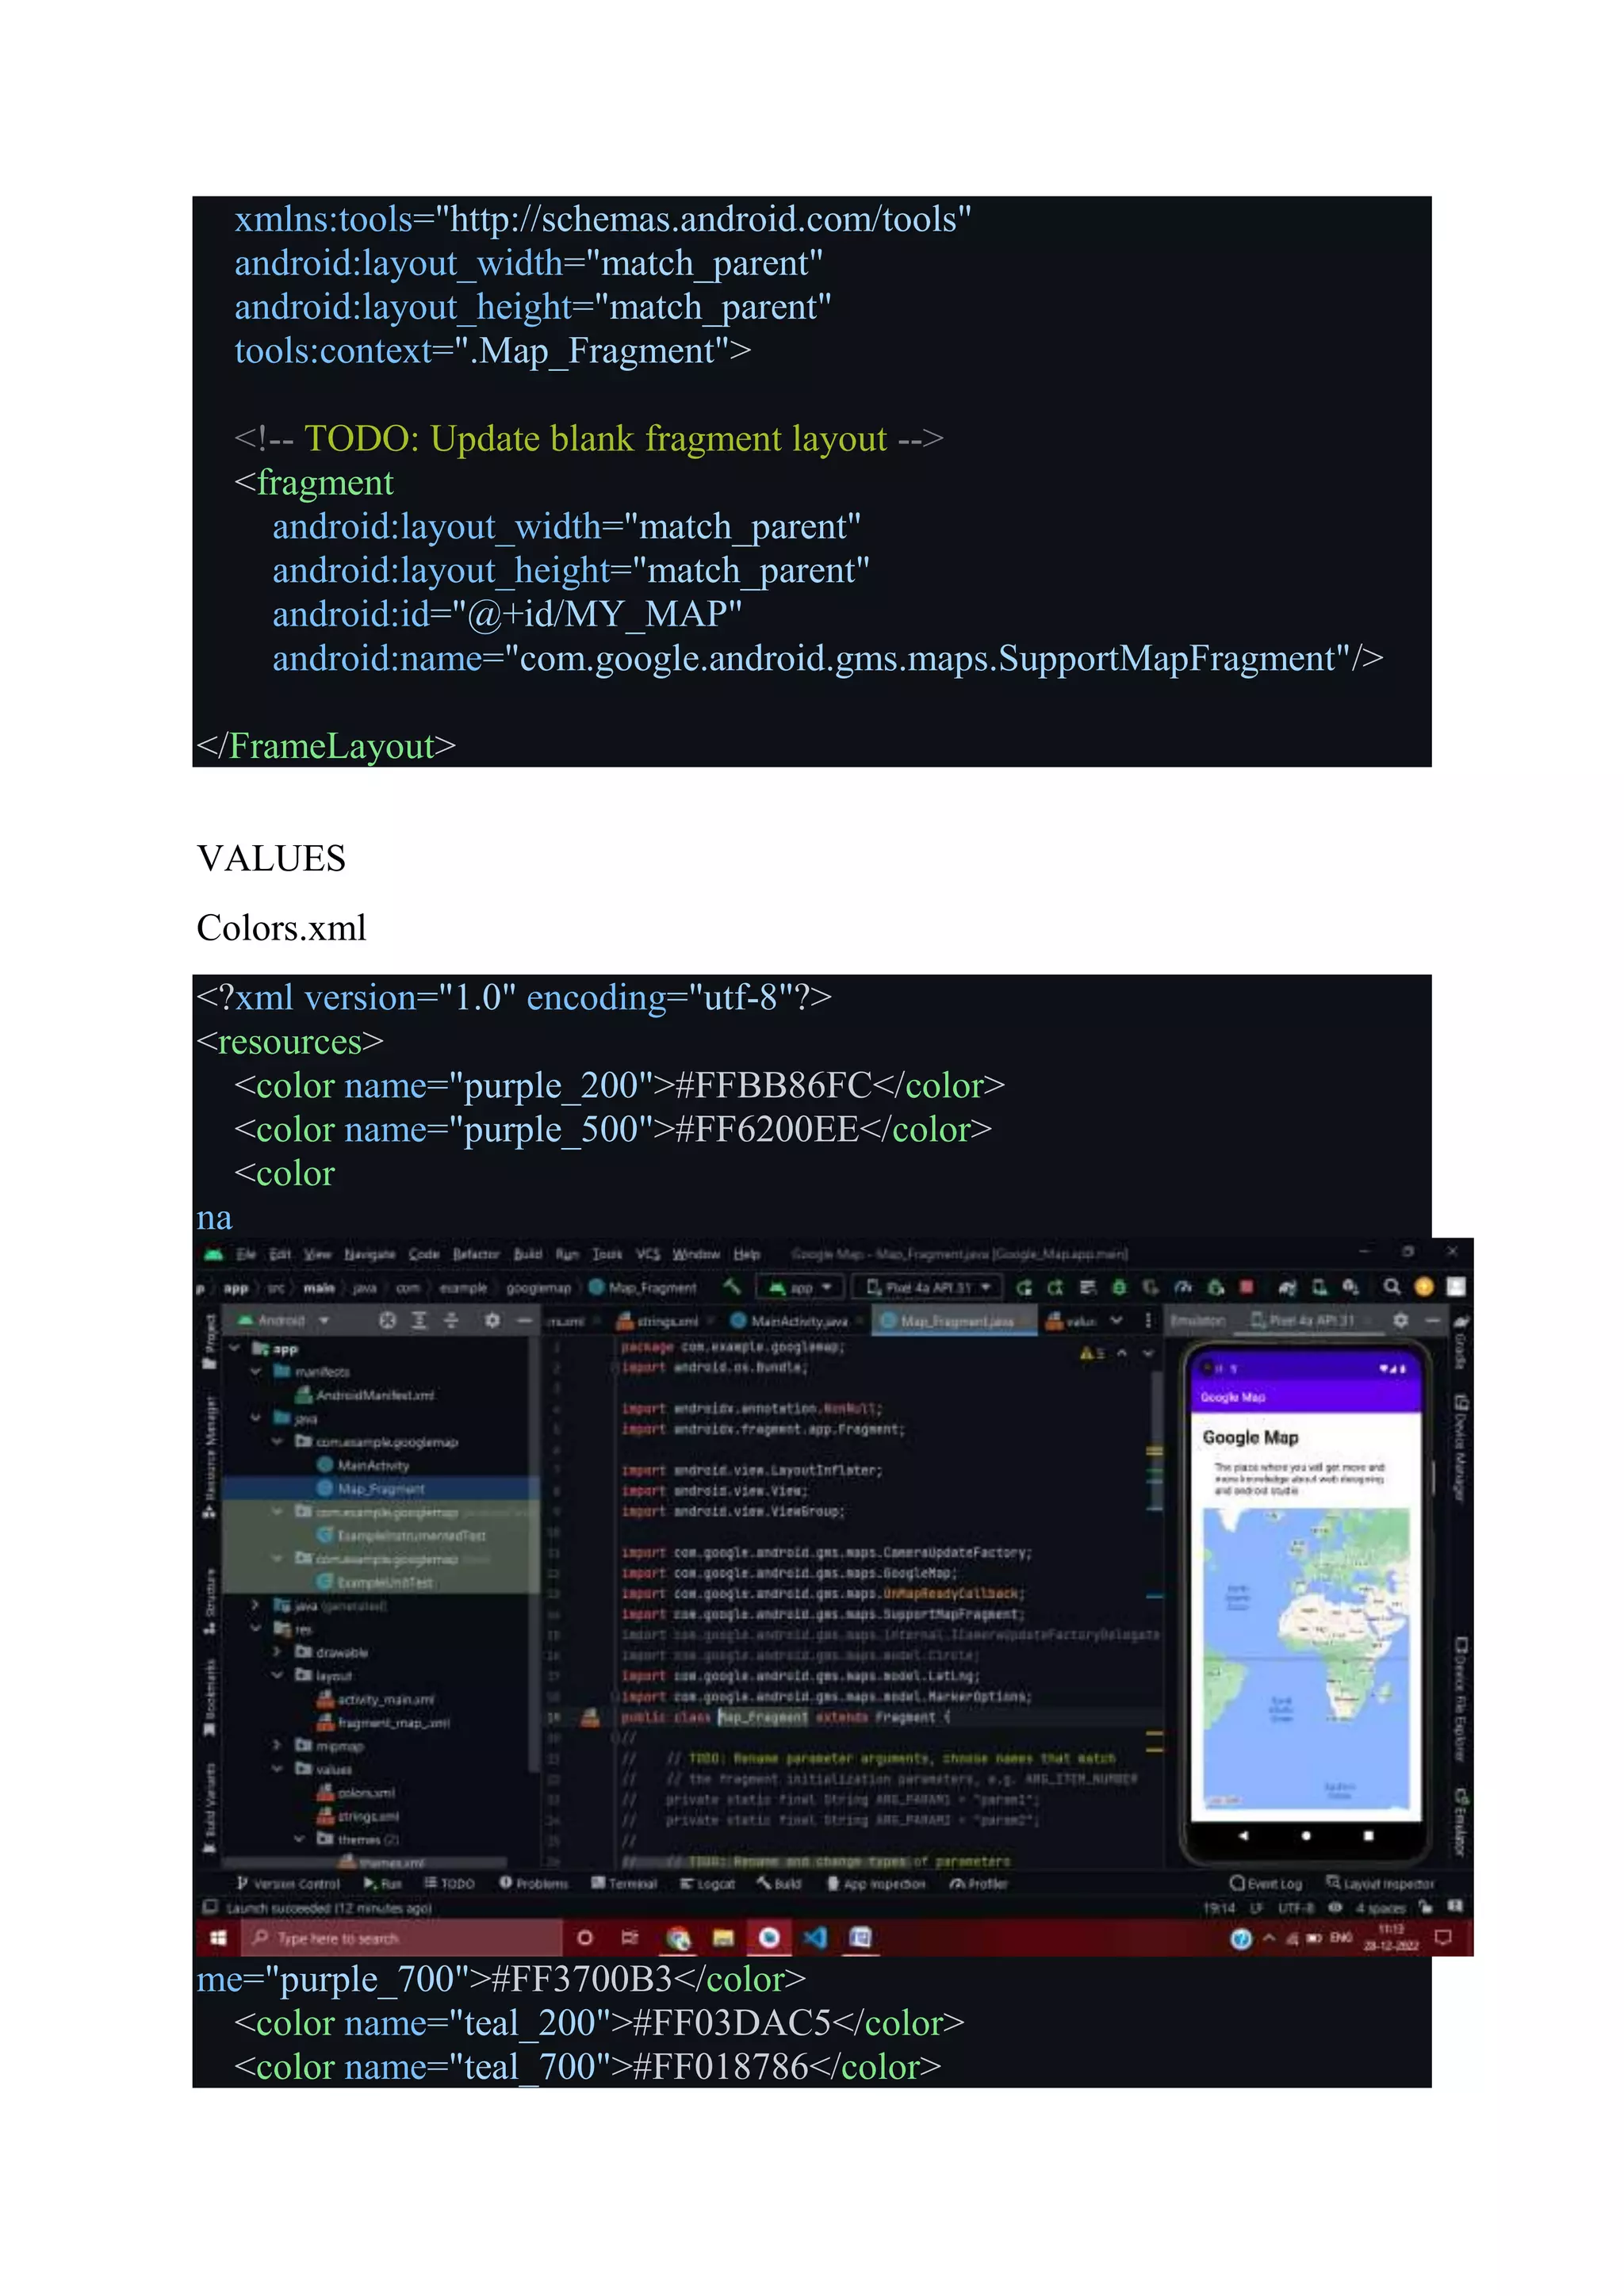This screenshot has height=2296, width=1624.
Task: Collapse the manifests folder
Action: coord(256,1371)
